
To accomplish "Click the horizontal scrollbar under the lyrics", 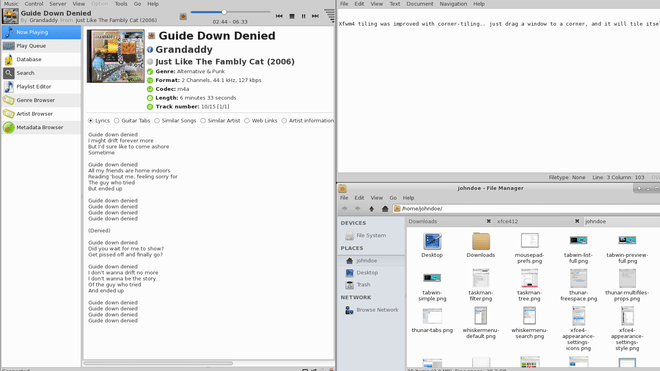I will pyautogui.click(x=158, y=363).
